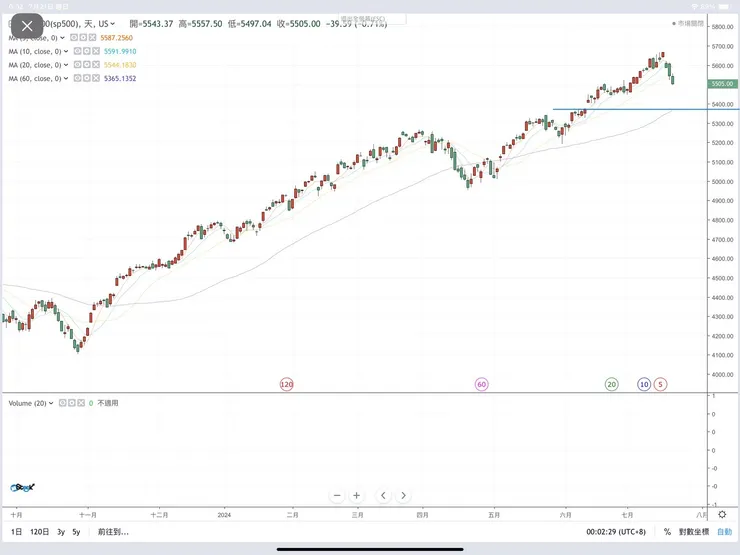Click the iPad home indicator bar
The width and height of the screenshot is (740, 555).
pyautogui.click(x=370, y=549)
